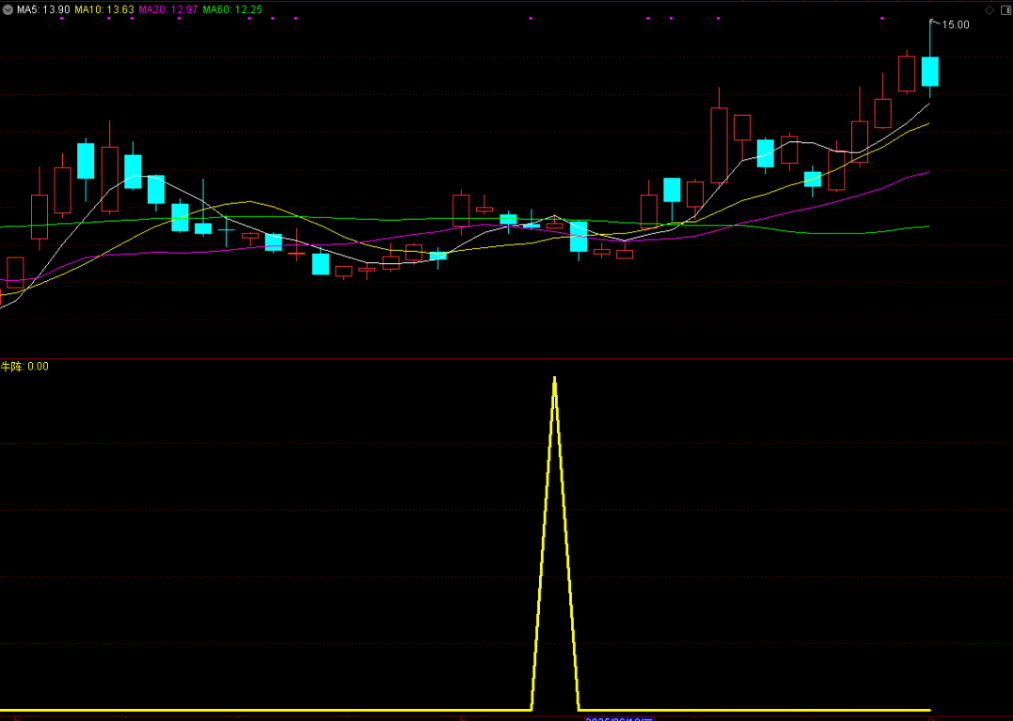Click the right end of magenta MA20 line
Image resolution: width=1013 pixels, height=721 pixels.
point(927,172)
